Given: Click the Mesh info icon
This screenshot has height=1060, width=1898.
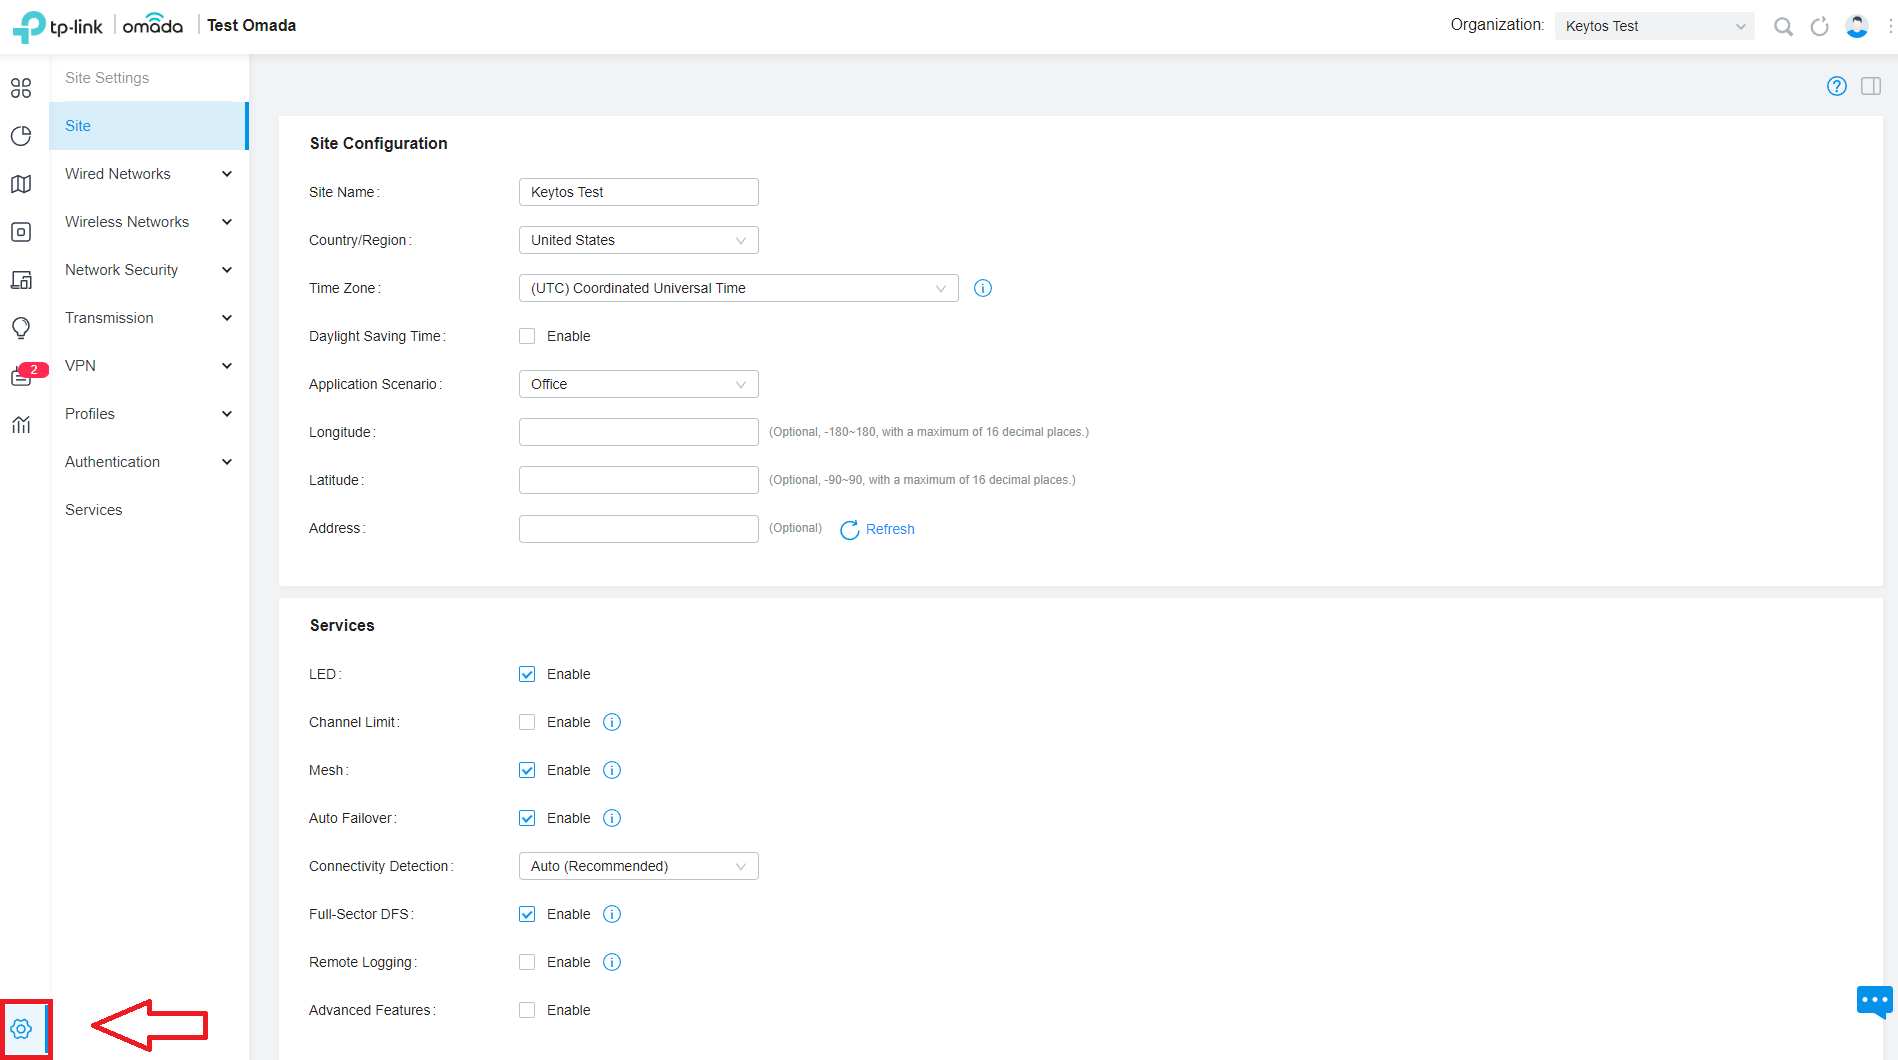Looking at the screenshot, I should click(612, 770).
